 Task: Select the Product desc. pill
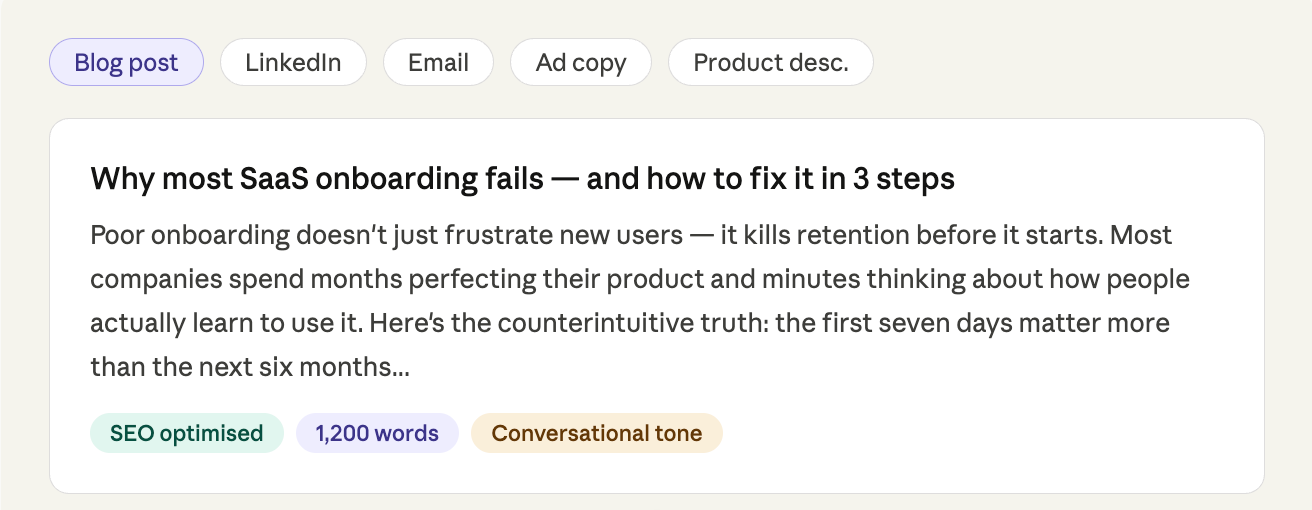[770, 63]
